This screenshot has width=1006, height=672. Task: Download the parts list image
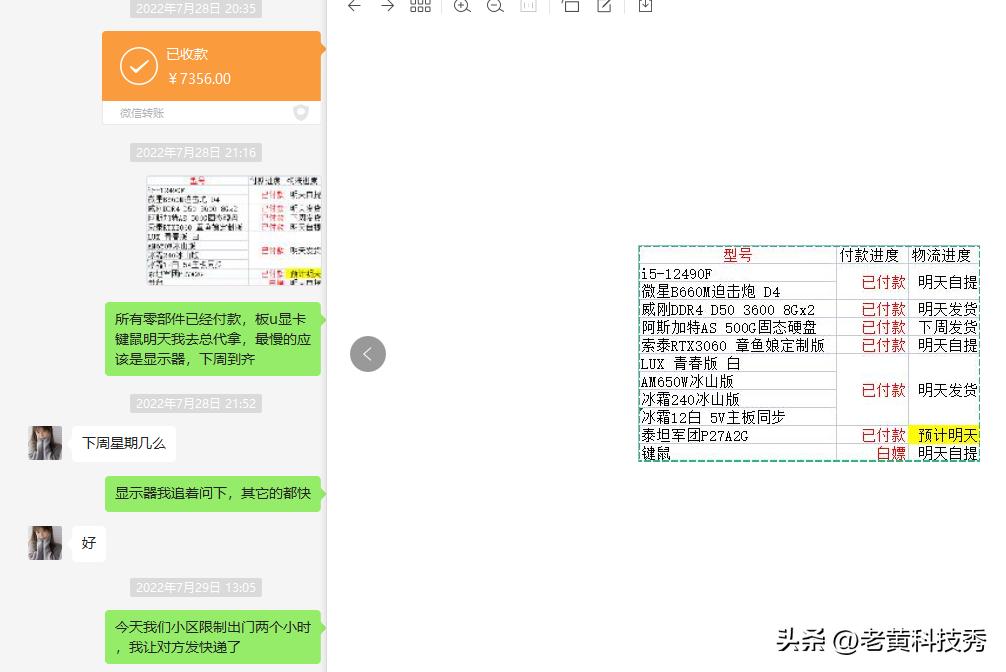point(645,7)
